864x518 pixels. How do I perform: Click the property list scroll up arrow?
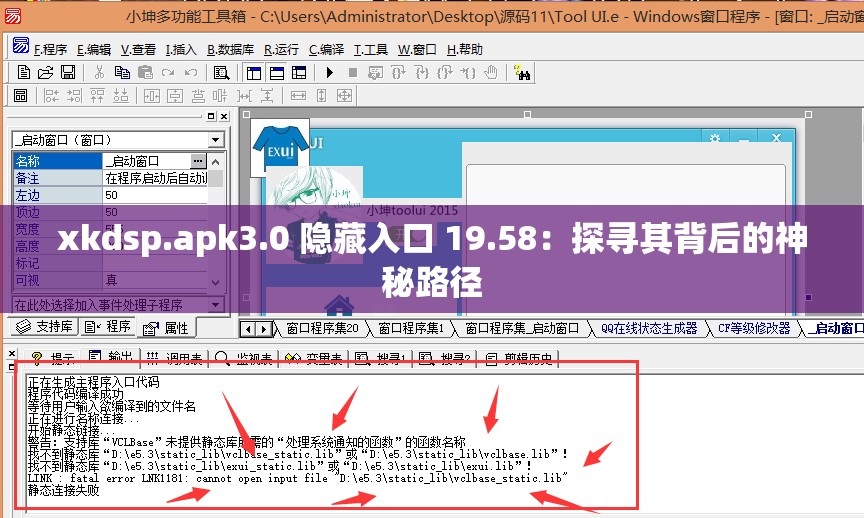pos(216,162)
